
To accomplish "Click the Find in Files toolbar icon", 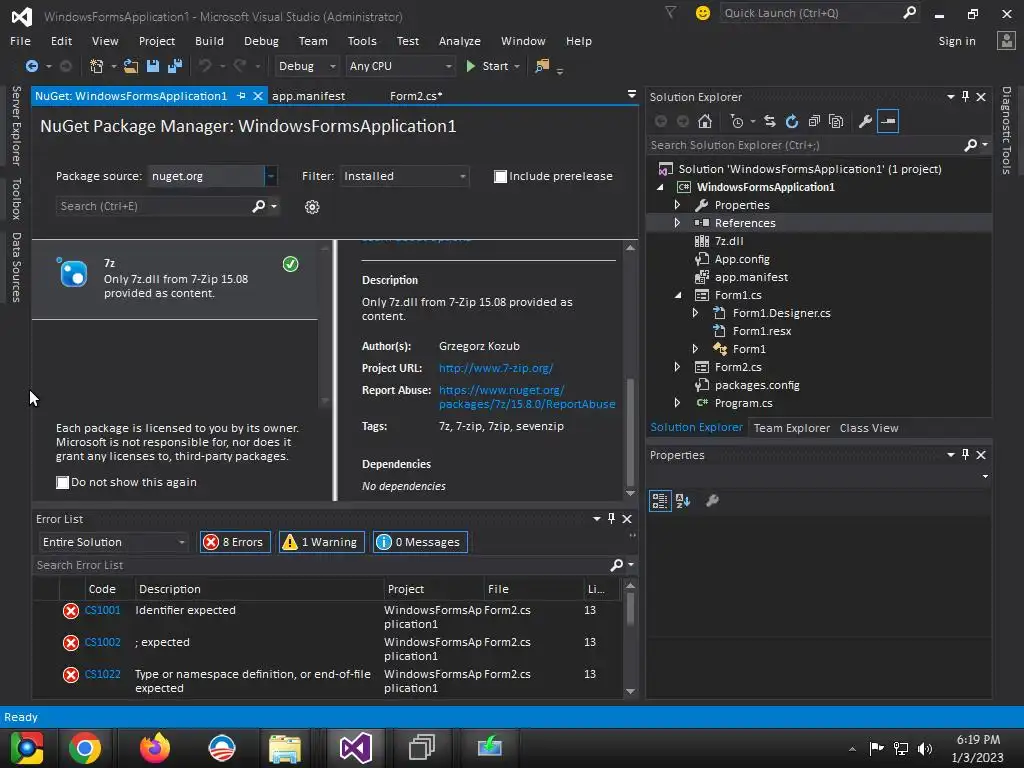I will (x=542, y=66).
